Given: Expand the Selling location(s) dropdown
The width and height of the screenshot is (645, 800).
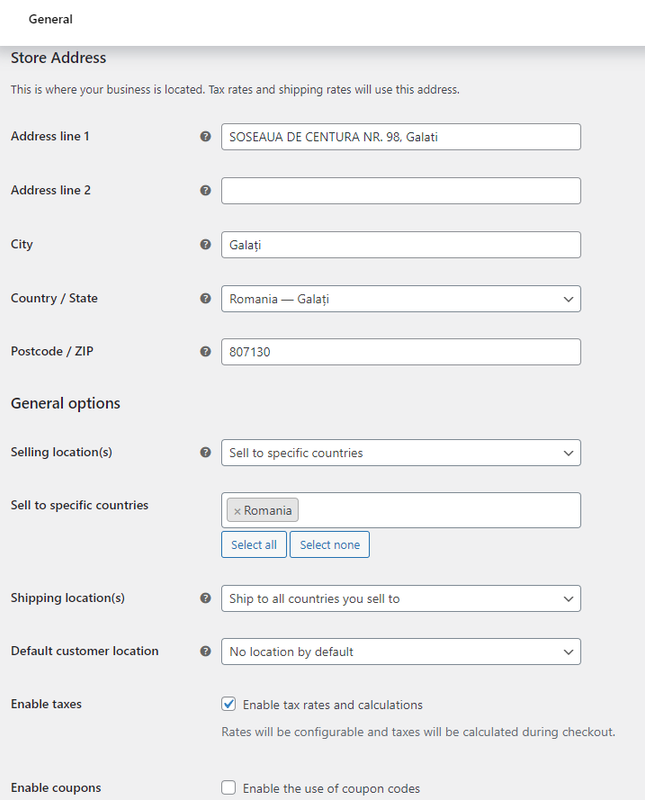Looking at the screenshot, I should tap(400, 452).
